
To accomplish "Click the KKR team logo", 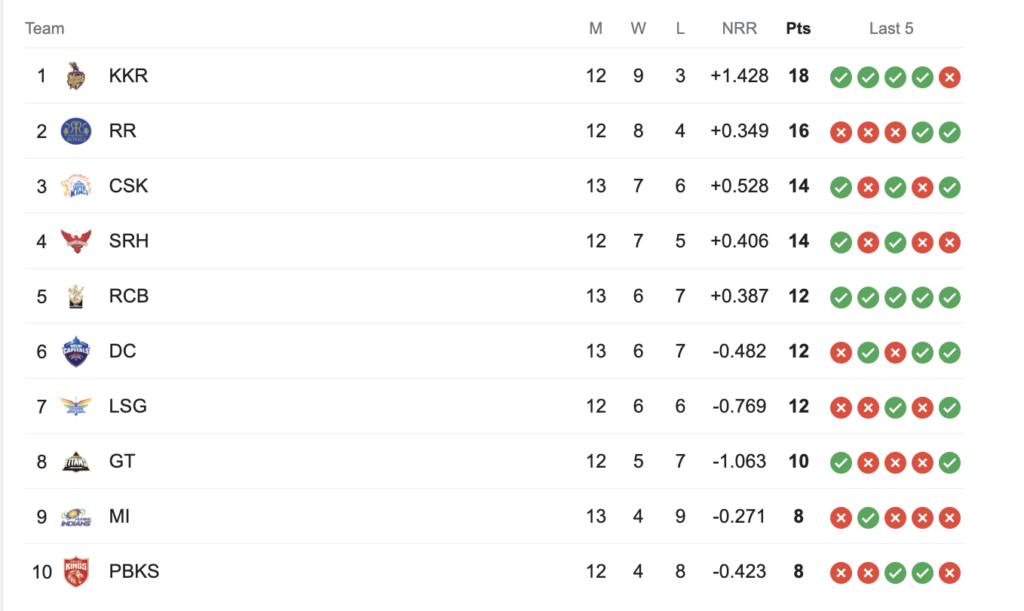I will (76, 76).
